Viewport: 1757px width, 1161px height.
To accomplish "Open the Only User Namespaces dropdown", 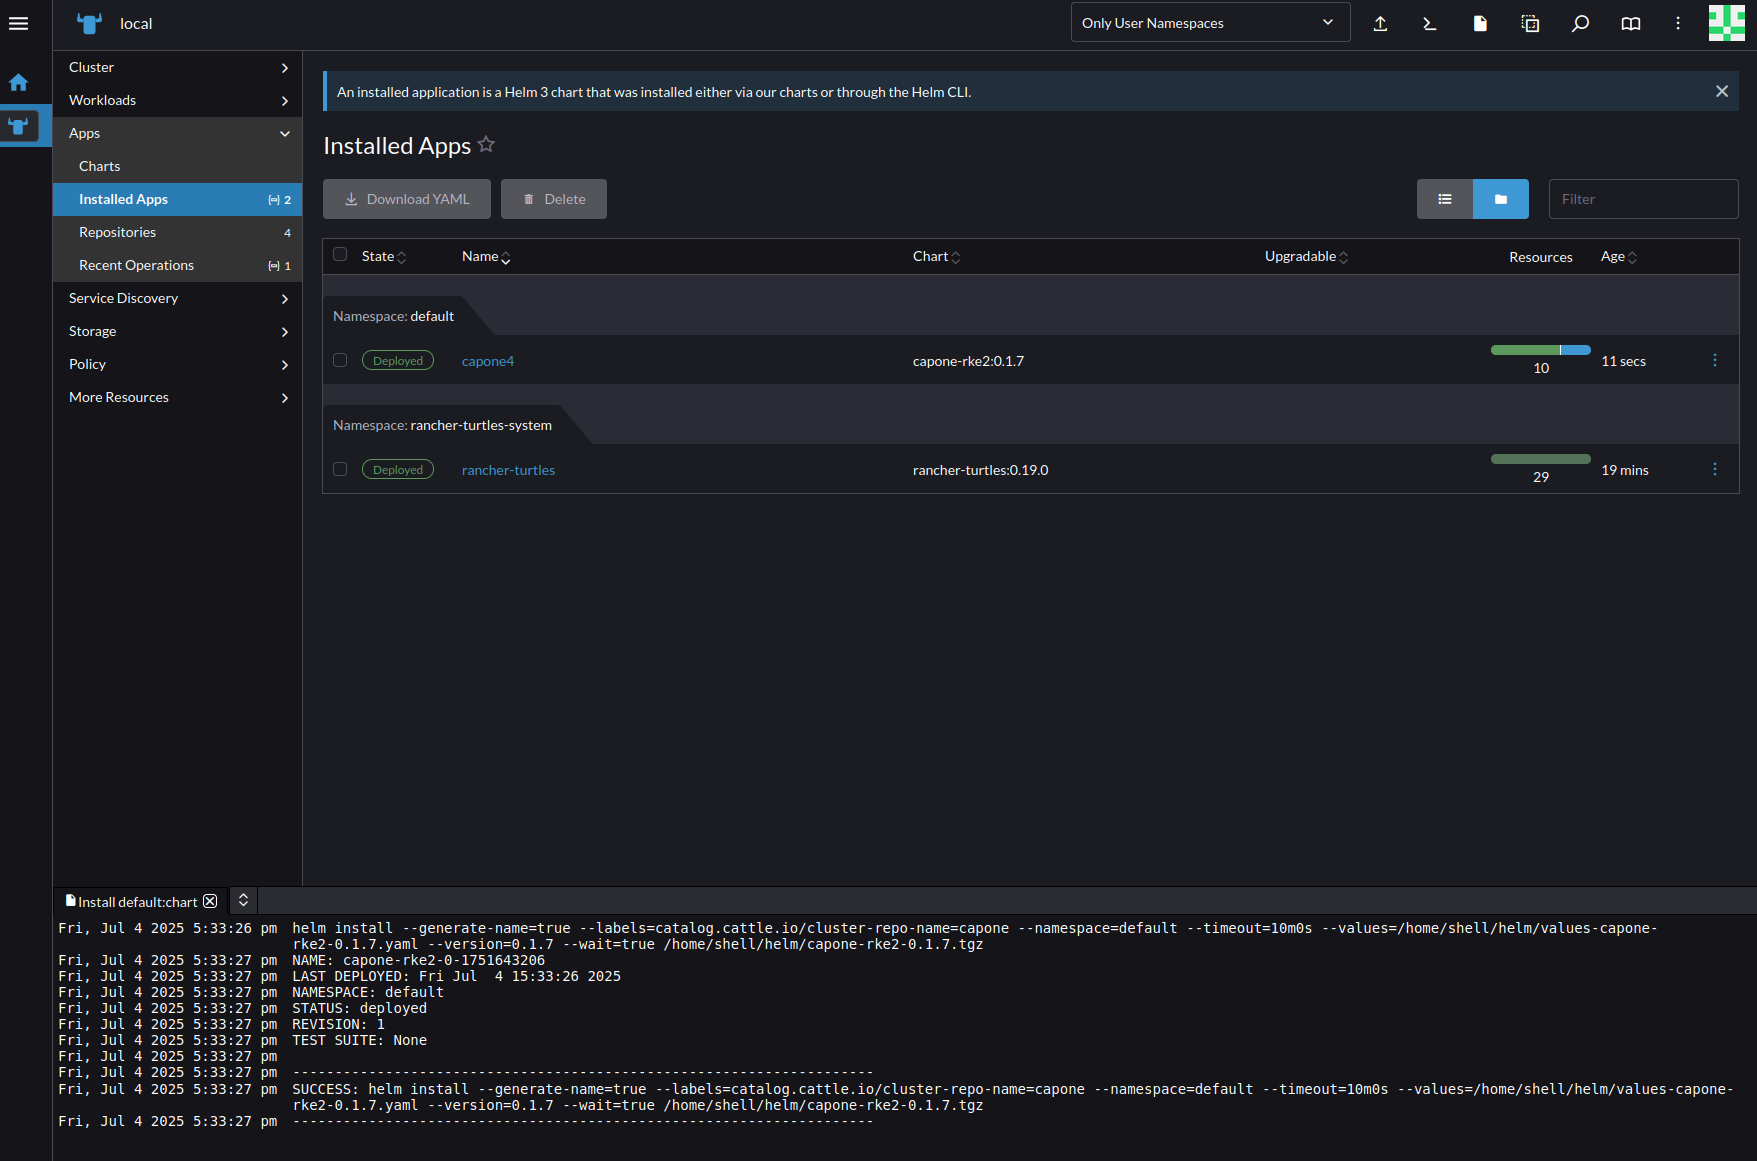I will click(x=1210, y=22).
